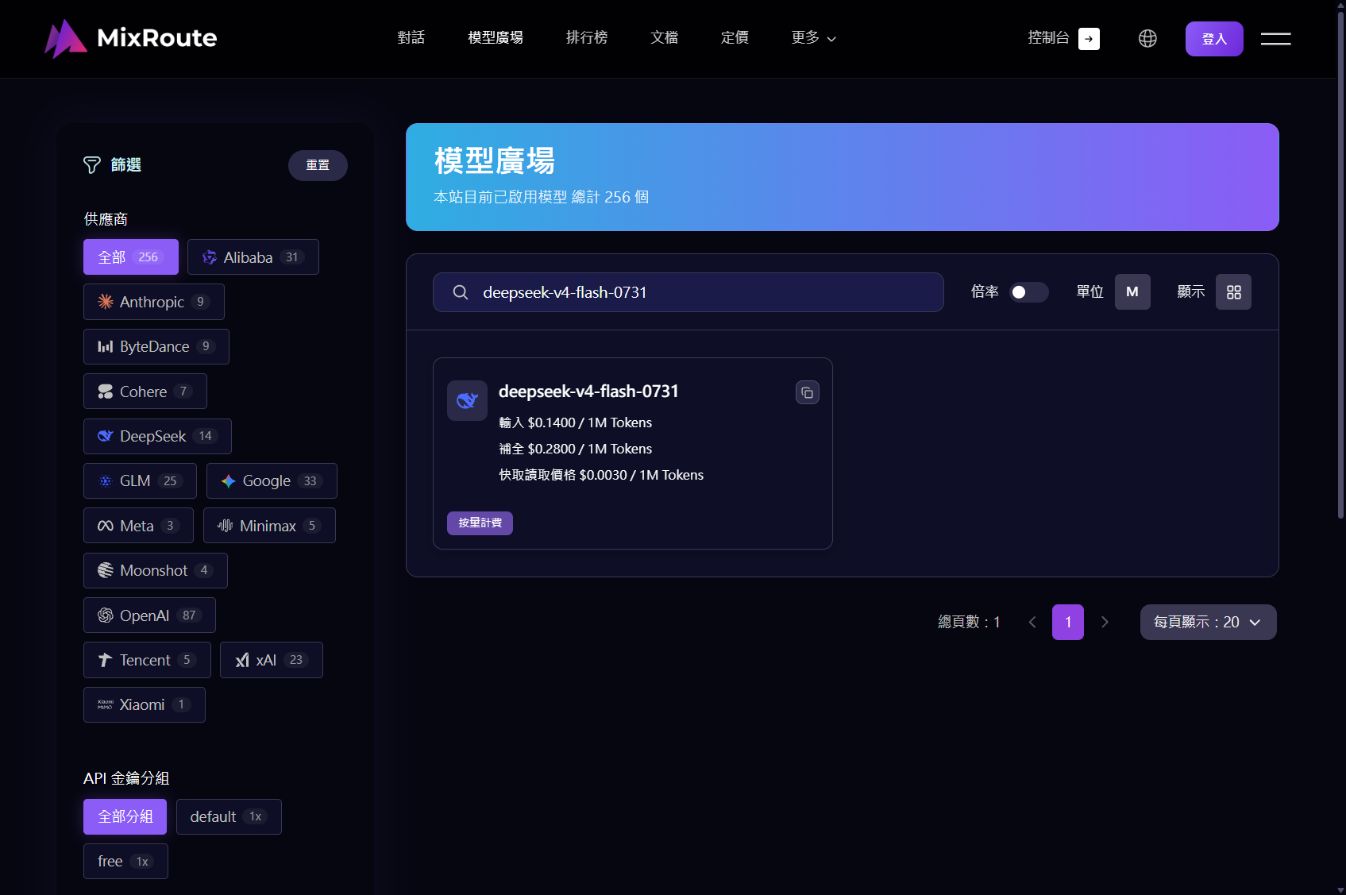Click the filter funnel icon beside 篩選

coord(92,165)
